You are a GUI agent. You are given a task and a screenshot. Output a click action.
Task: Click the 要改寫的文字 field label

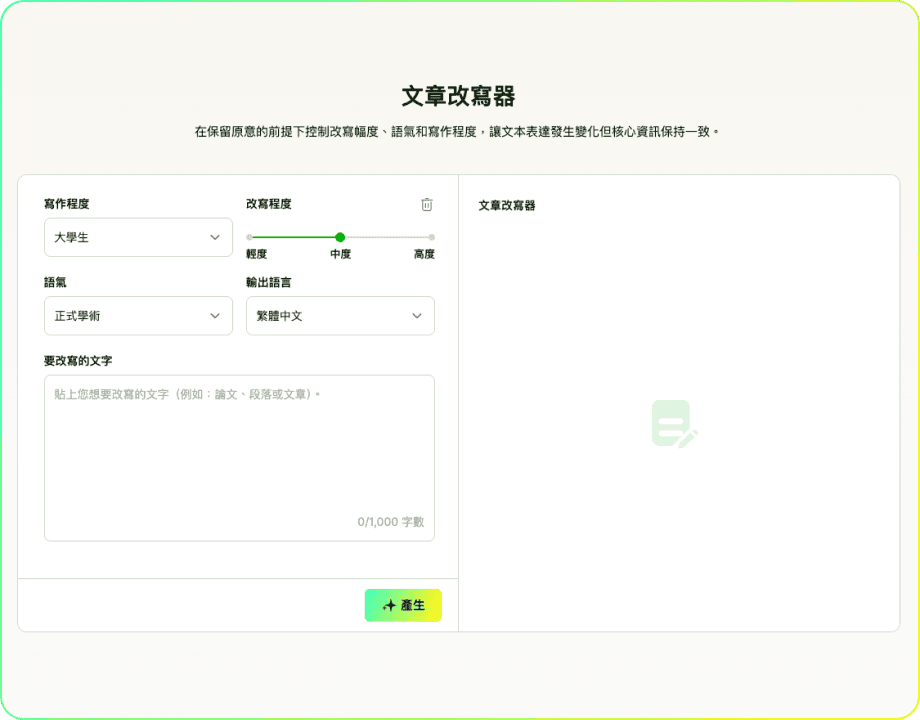pos(78,361)
